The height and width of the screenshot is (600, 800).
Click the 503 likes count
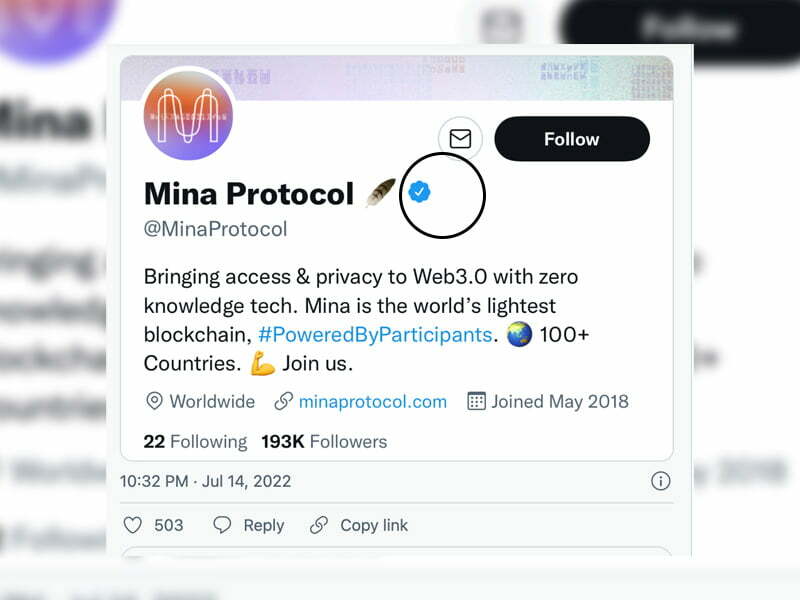[169, 525]
